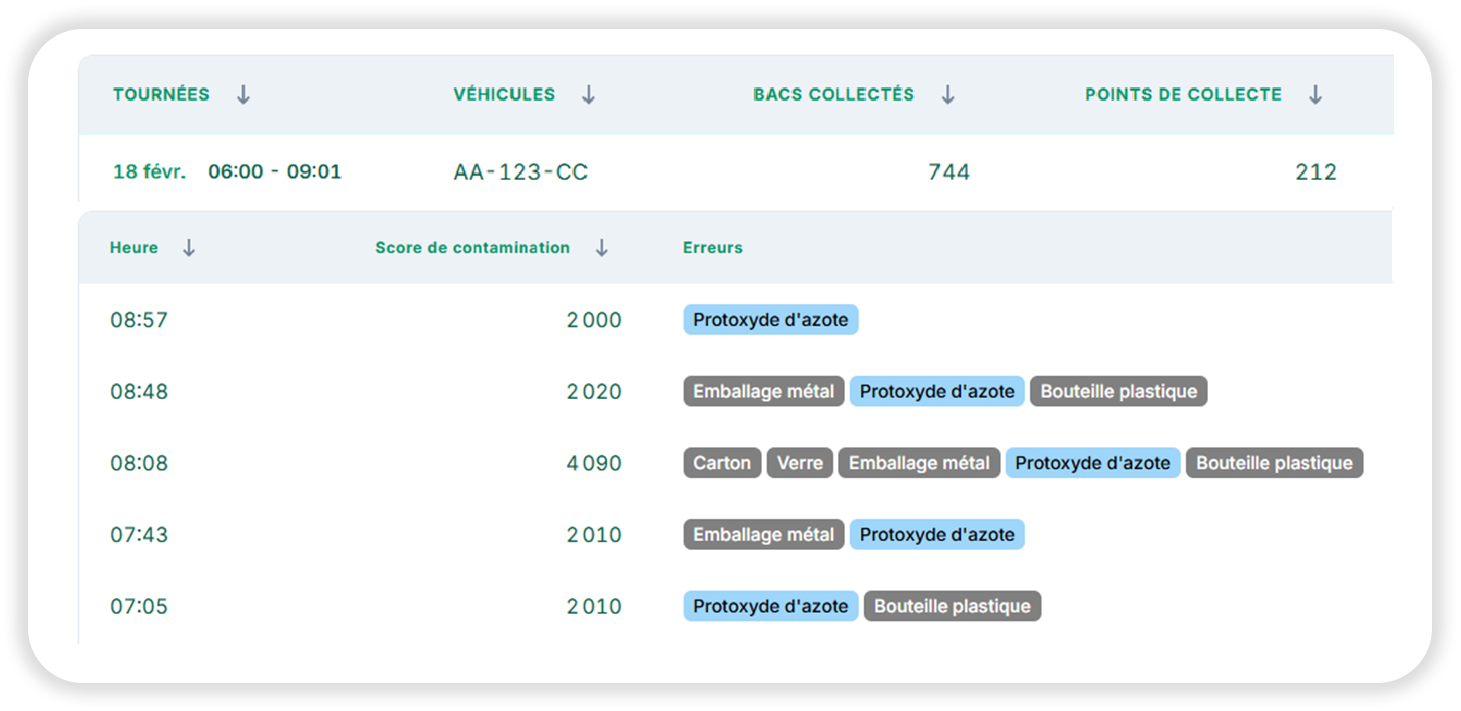Viewport: 1461px width, 711px height.
Task: Click the score 2 020
Action: 594,391
